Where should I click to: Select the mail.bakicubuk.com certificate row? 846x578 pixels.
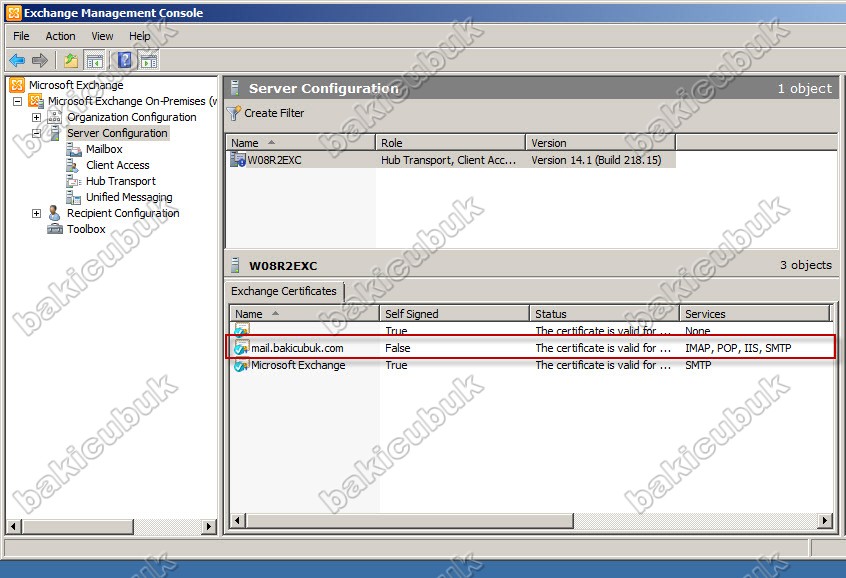[x=532, y=348]
